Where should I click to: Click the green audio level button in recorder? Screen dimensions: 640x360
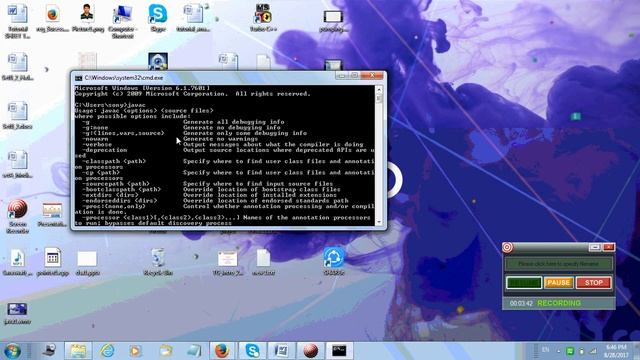pos(524,282)
